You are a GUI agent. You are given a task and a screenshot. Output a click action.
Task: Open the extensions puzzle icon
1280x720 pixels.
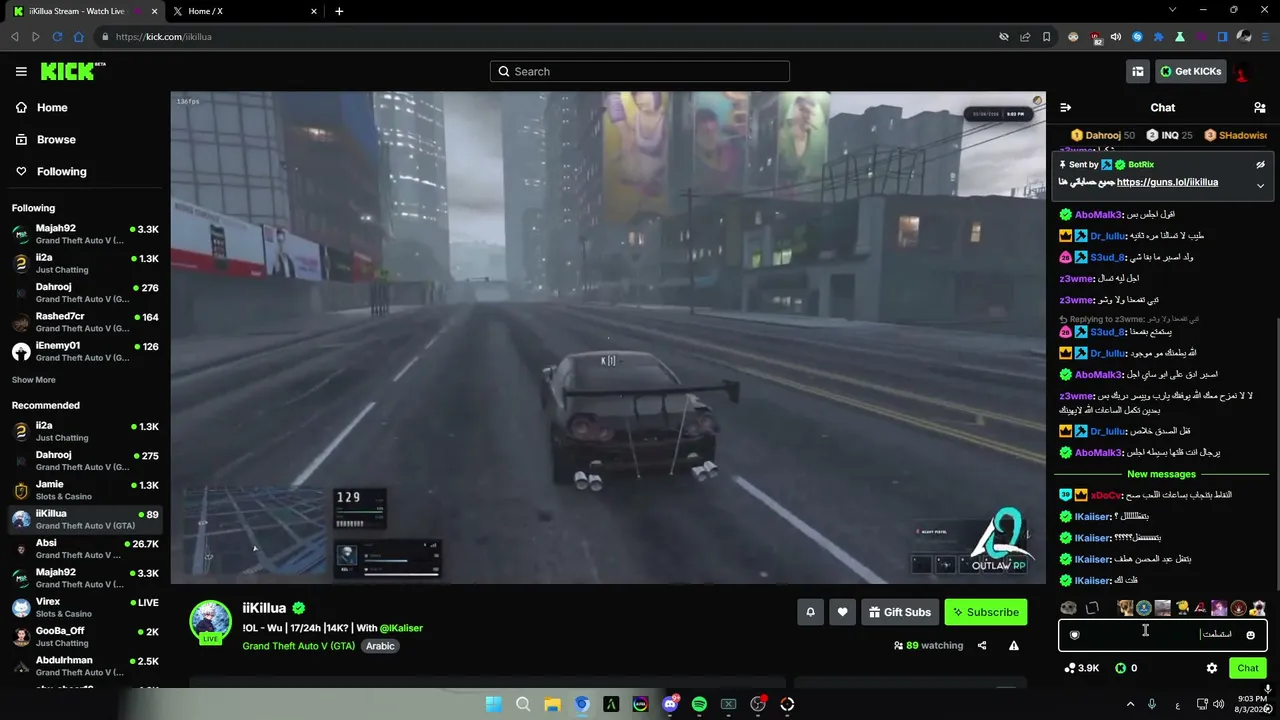[x=1159, y=37]
